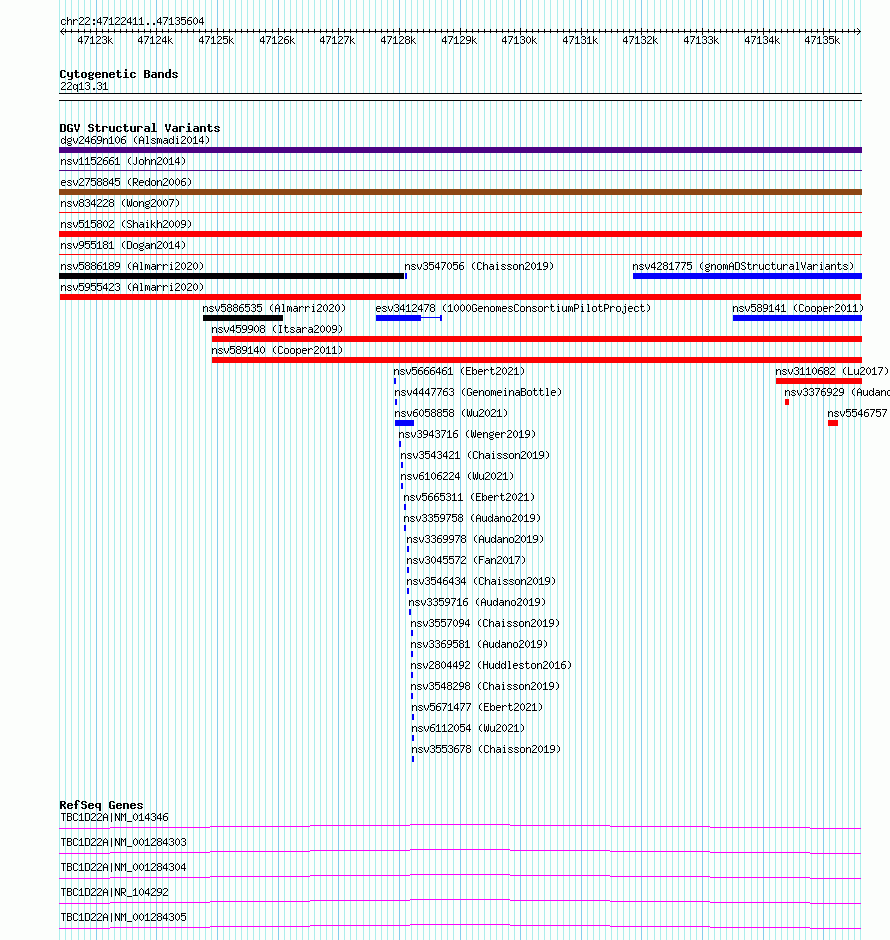Select the nsv1152661 (John2014) variant label
Screen dimensions: 890x940
[123, 161]
